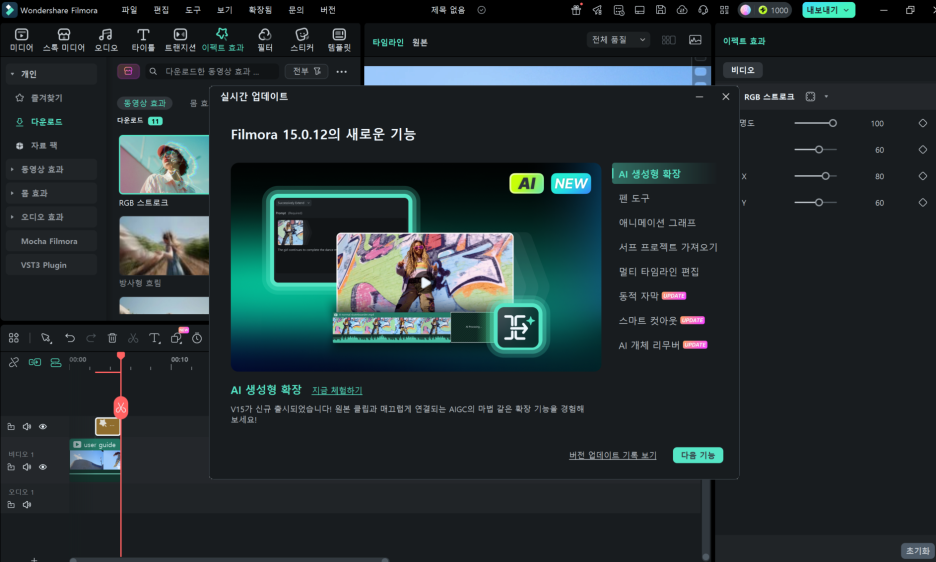Expand the 몸 효과 category

coord(12,193)
